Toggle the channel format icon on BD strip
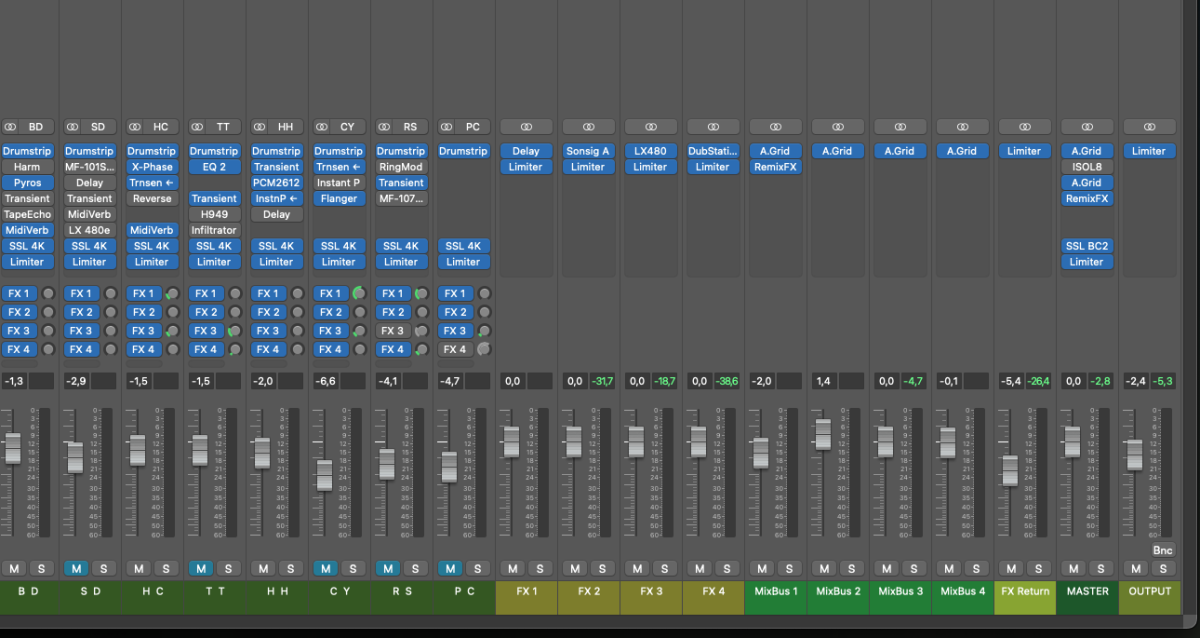The image size is (1200, 638). click(x=11, y=127)
